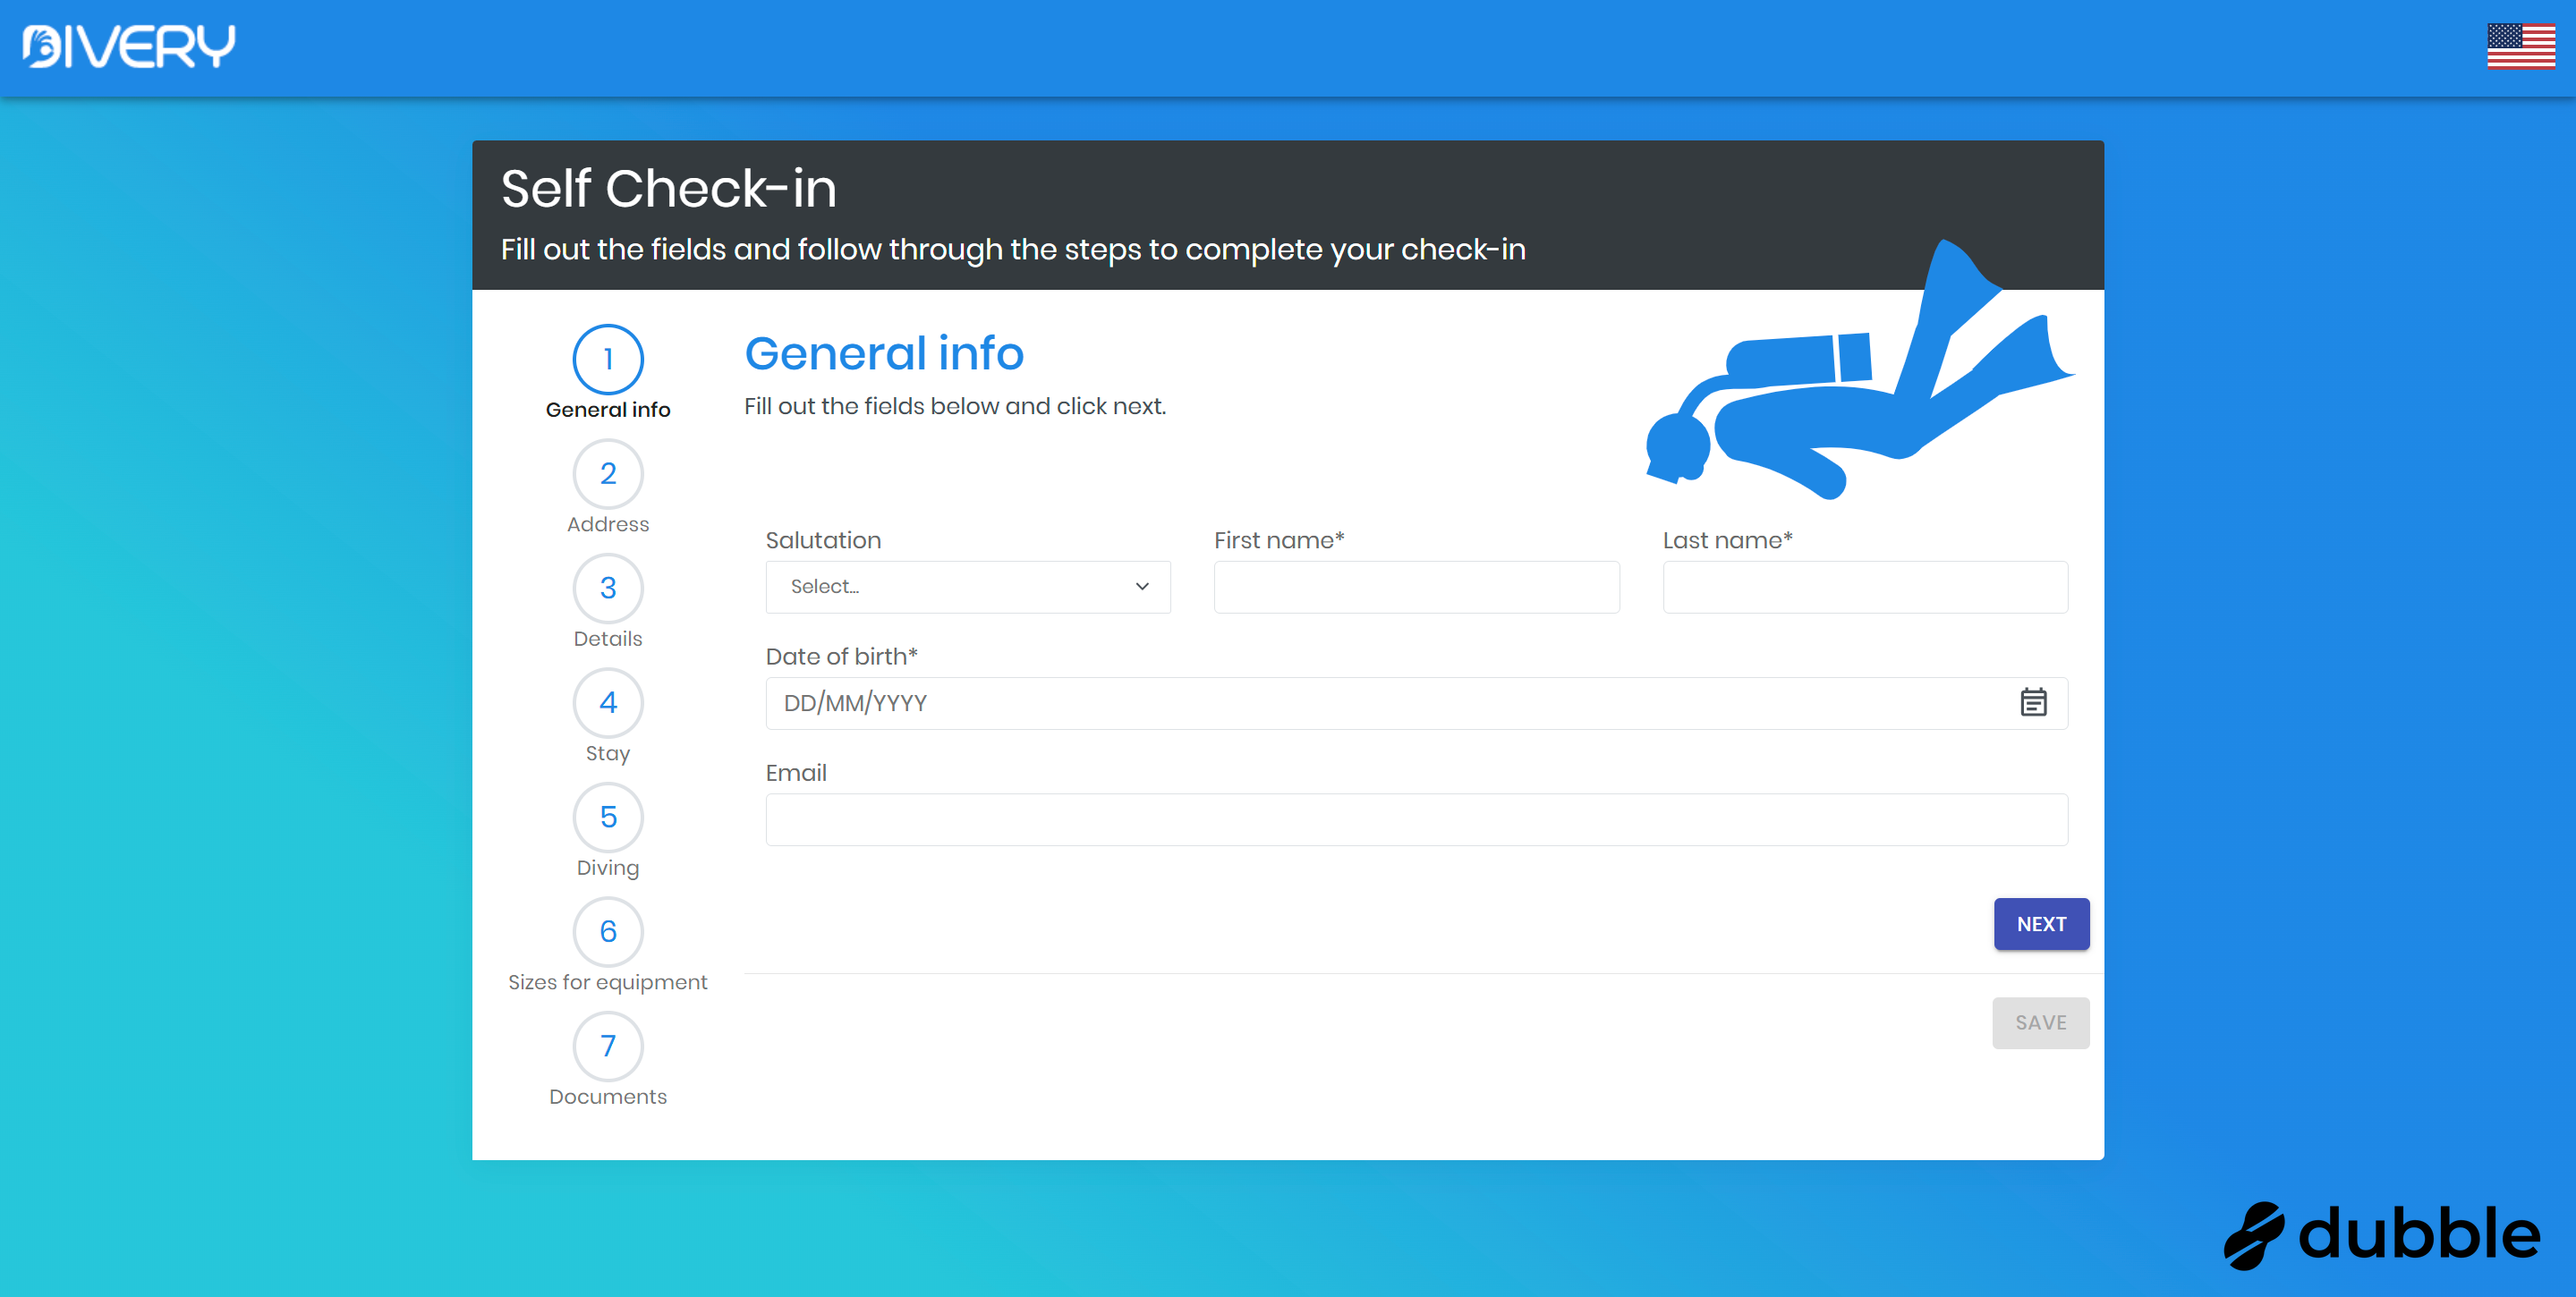Focus the Last name field
This screenshot has height=1297, width=2576.
coord(1864,587)
